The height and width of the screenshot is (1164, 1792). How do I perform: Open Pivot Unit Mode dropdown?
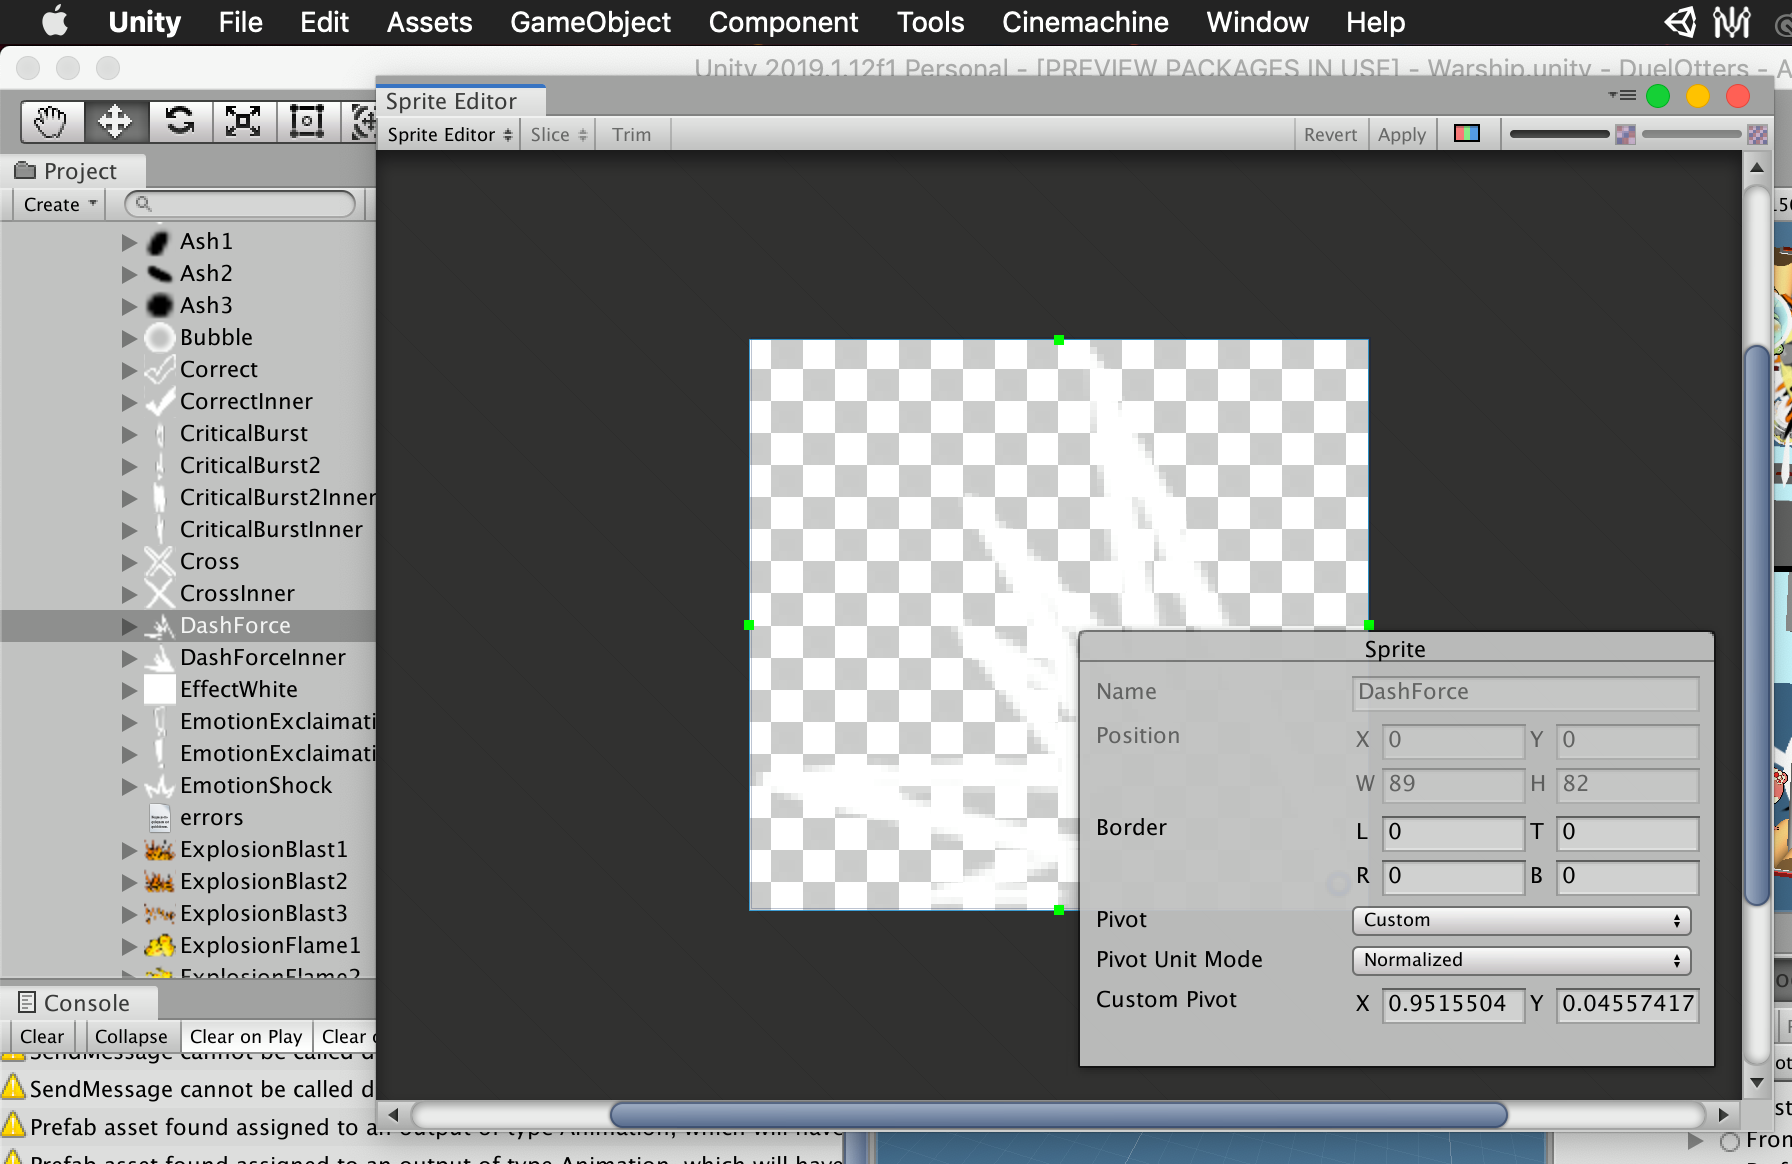click(x=1521, y=960)
